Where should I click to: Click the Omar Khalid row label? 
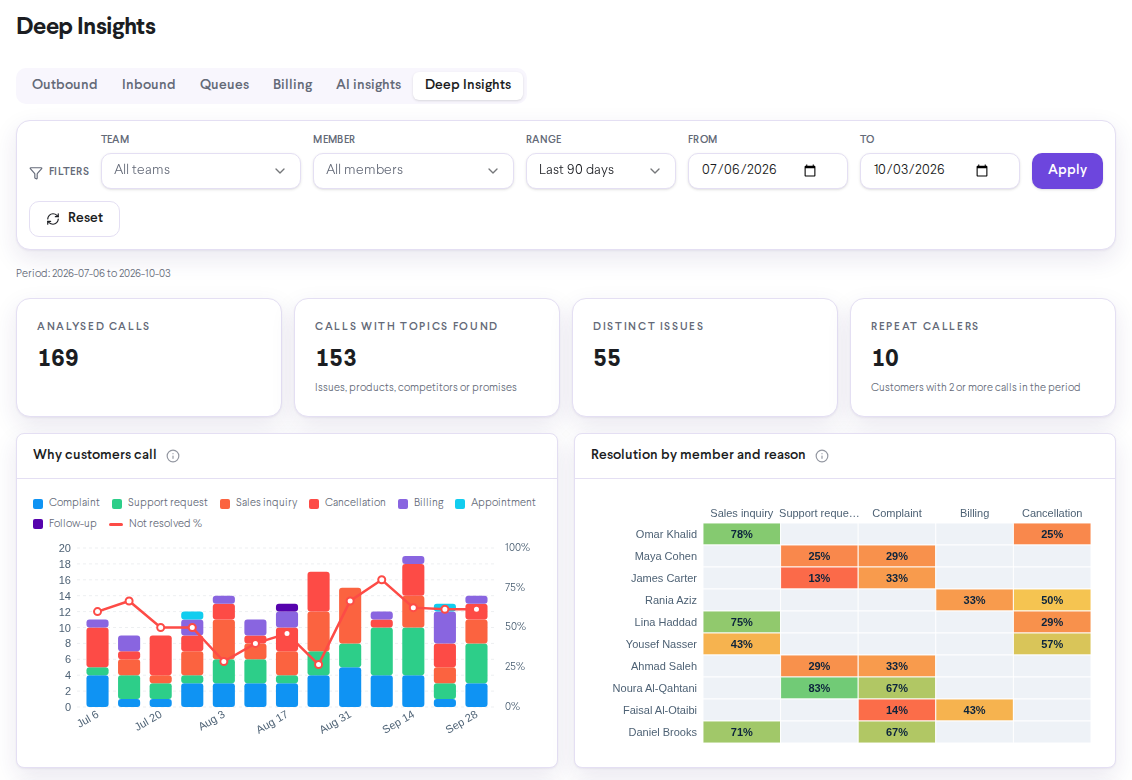coord(666,534)
